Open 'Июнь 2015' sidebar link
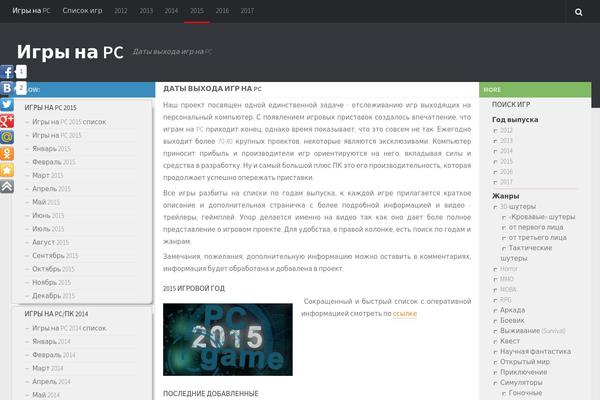This screenshot has height=400, width=600. coord(48,216)
